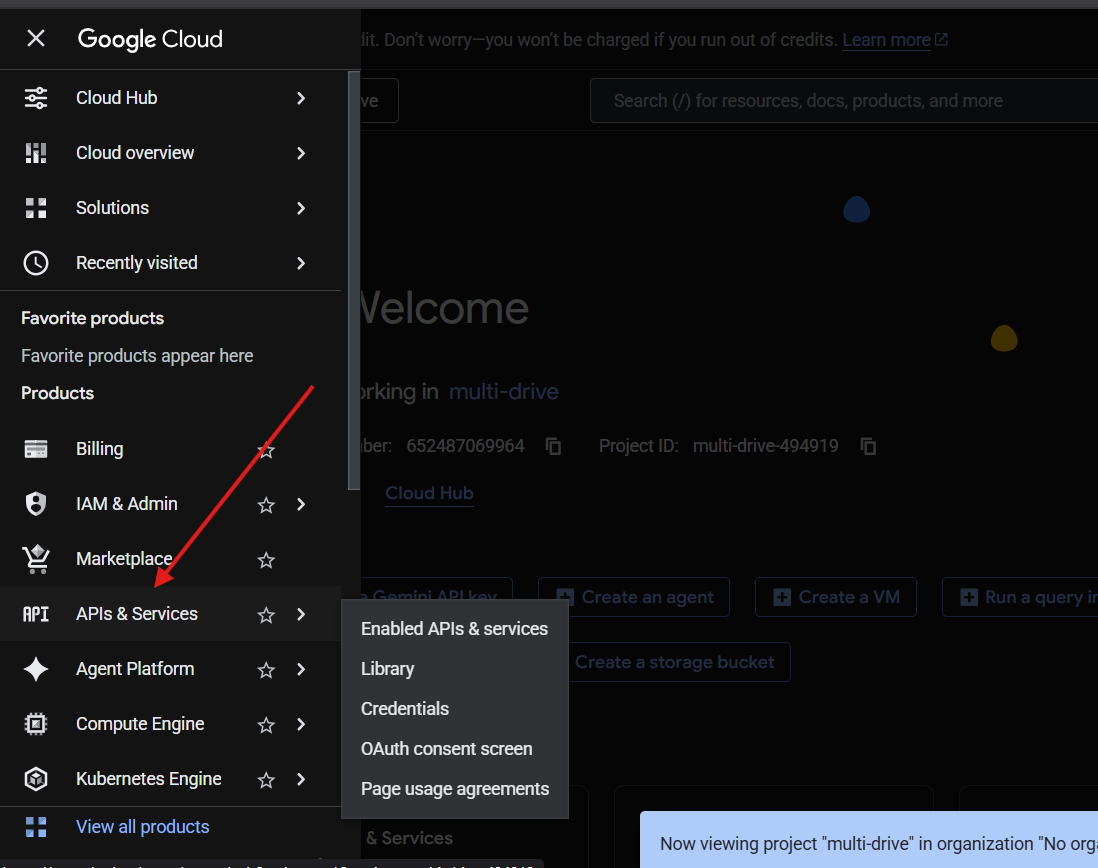
Task: Click Create a storage bucket button
Action: pyautogui.click(x=674, y=662)
